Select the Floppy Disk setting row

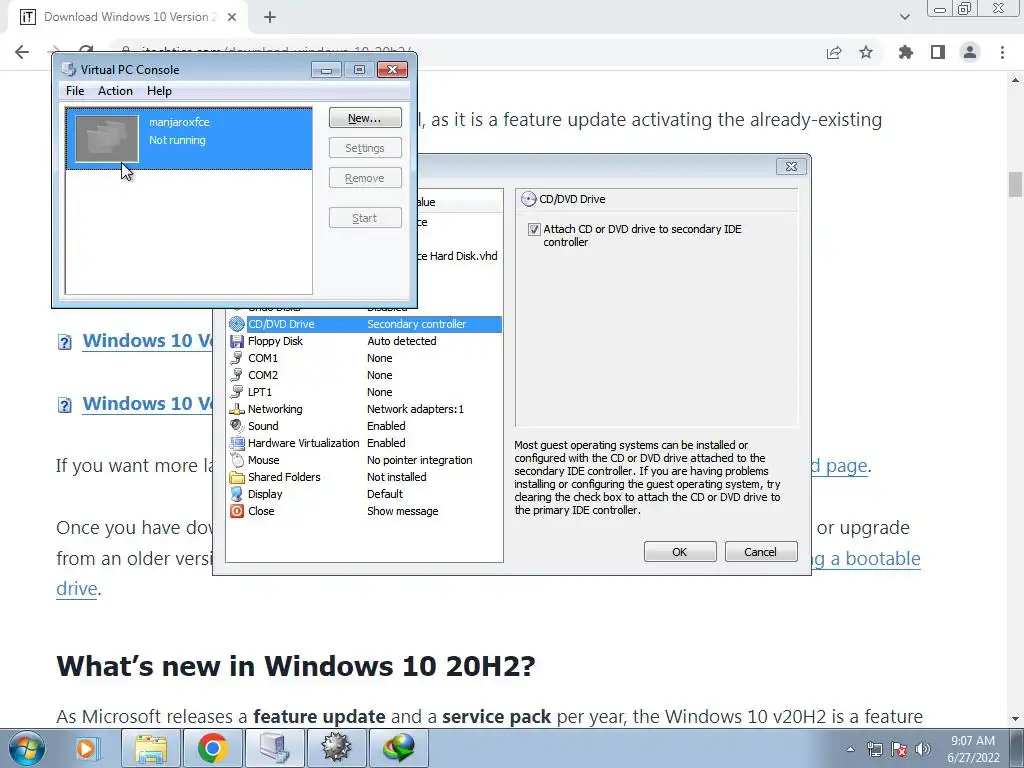pos(364,341)
